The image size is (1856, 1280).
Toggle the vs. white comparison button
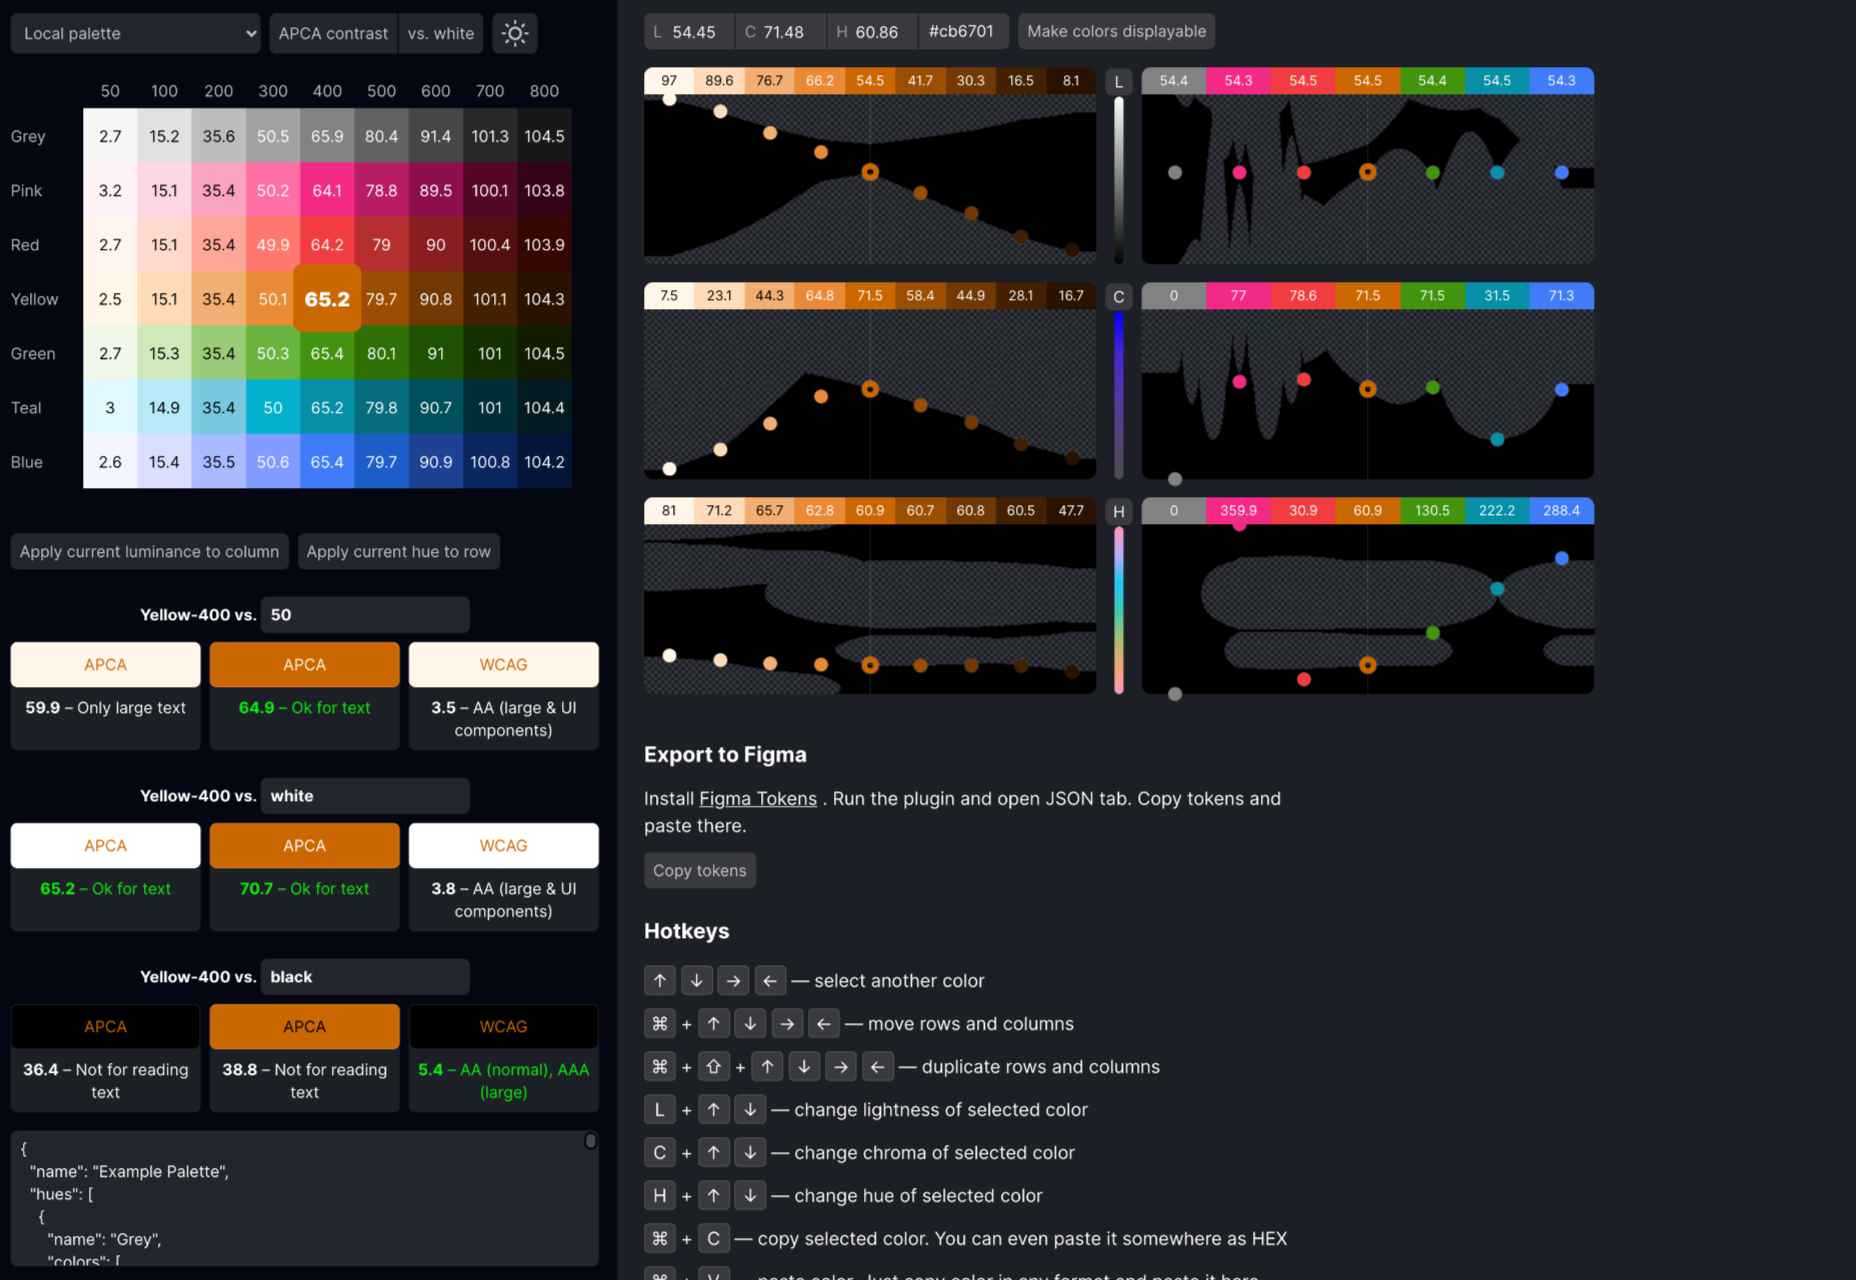pos(440,33)
